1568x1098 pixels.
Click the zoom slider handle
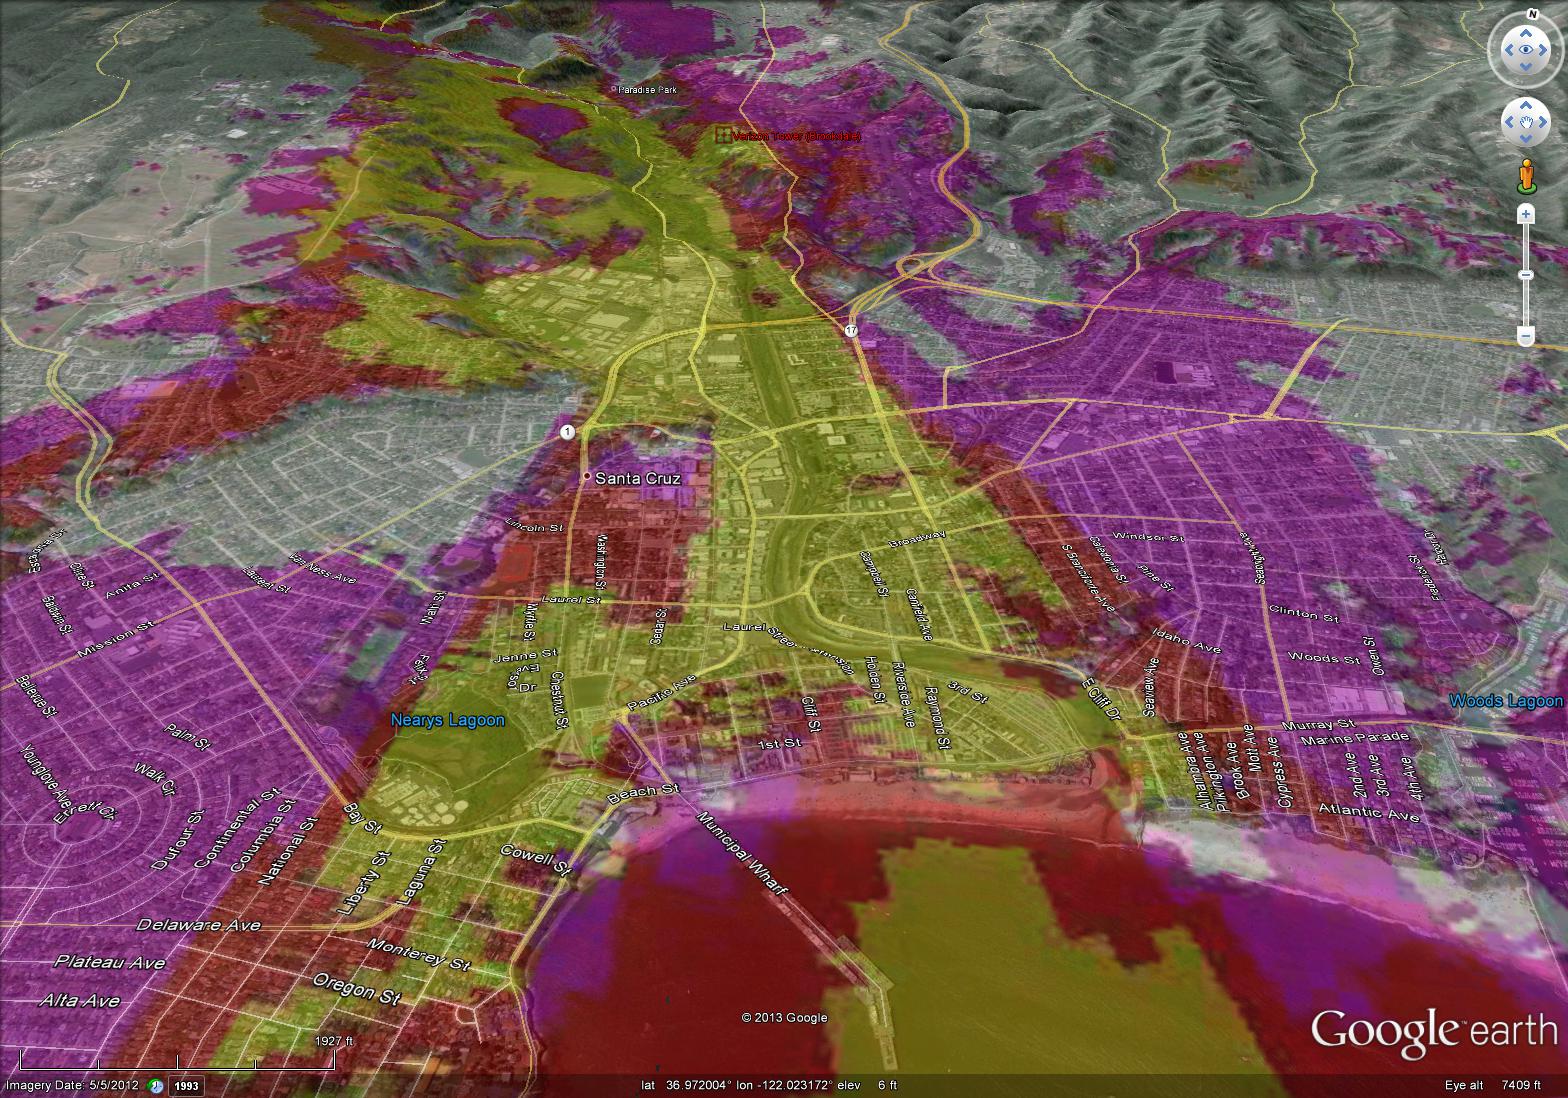1525,275
